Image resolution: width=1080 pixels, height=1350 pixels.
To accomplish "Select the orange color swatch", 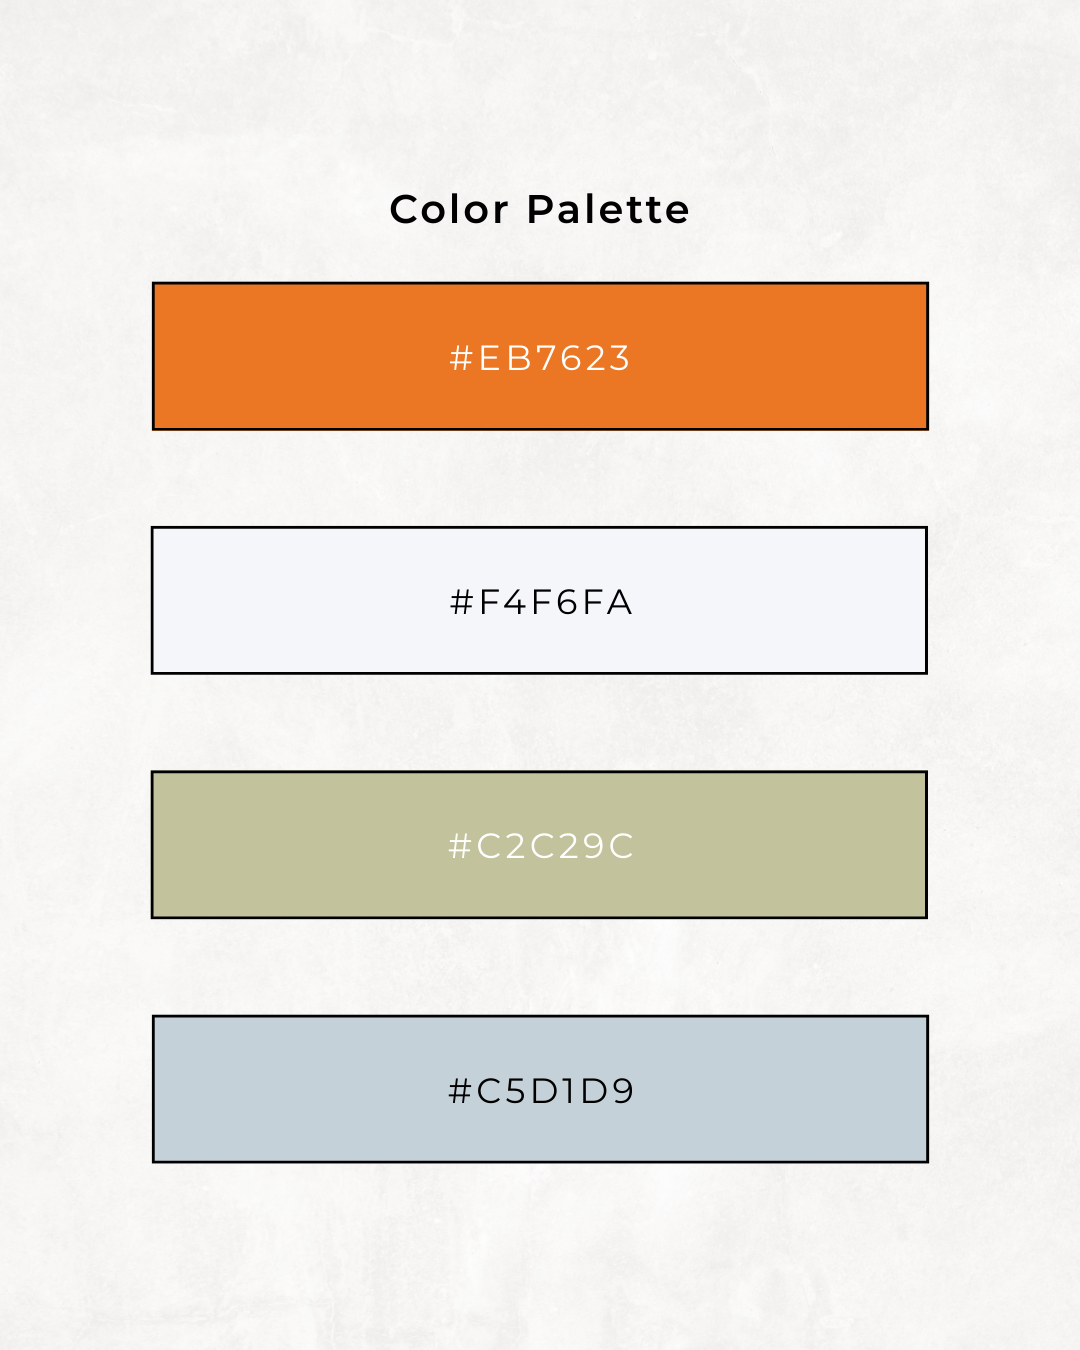I will 540,356.
